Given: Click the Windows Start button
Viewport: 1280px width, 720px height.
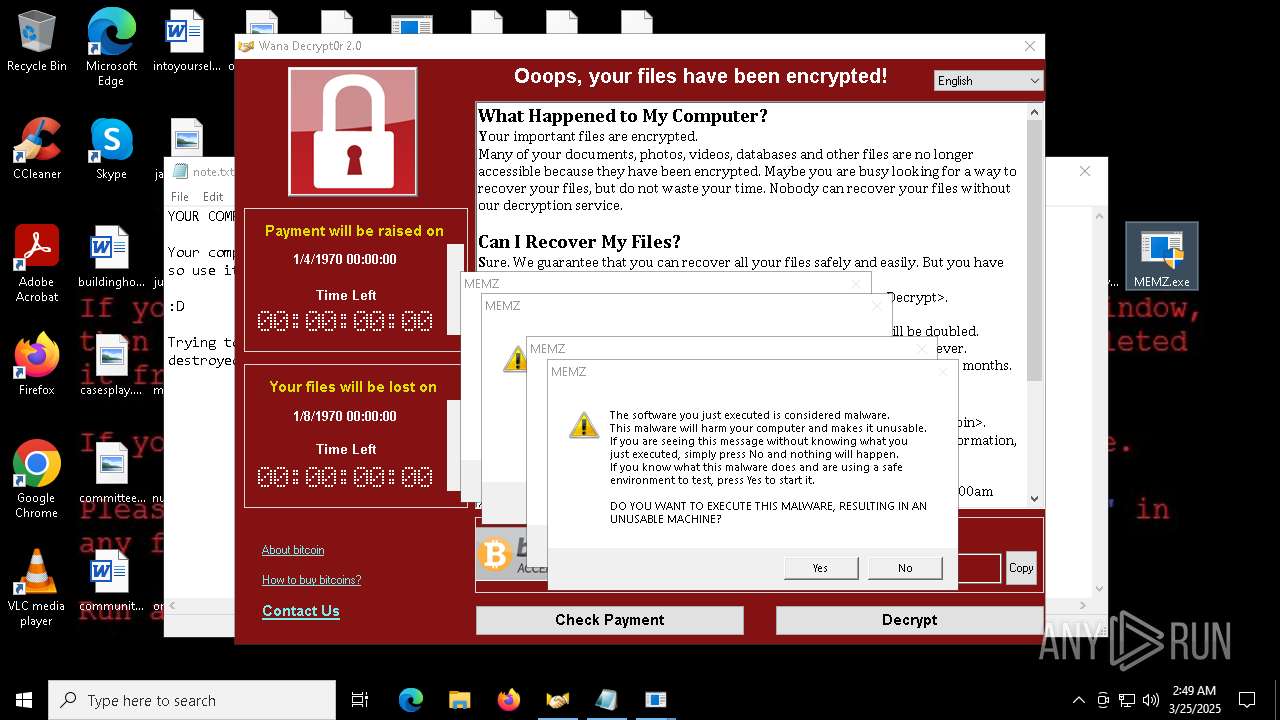Looking at the screenshot, I should (x=24, y=700).
